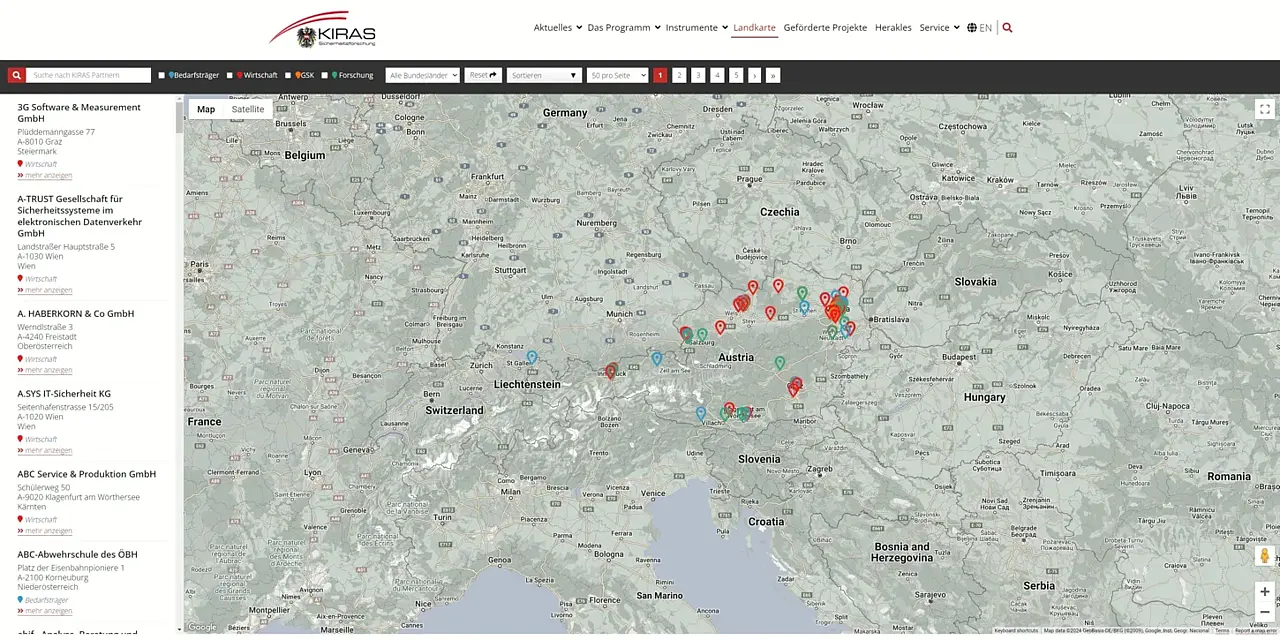The height and width of the screenshot is (640, 1280).
Task: Open the Geförderte Projekte page
Action: point(825,28)
